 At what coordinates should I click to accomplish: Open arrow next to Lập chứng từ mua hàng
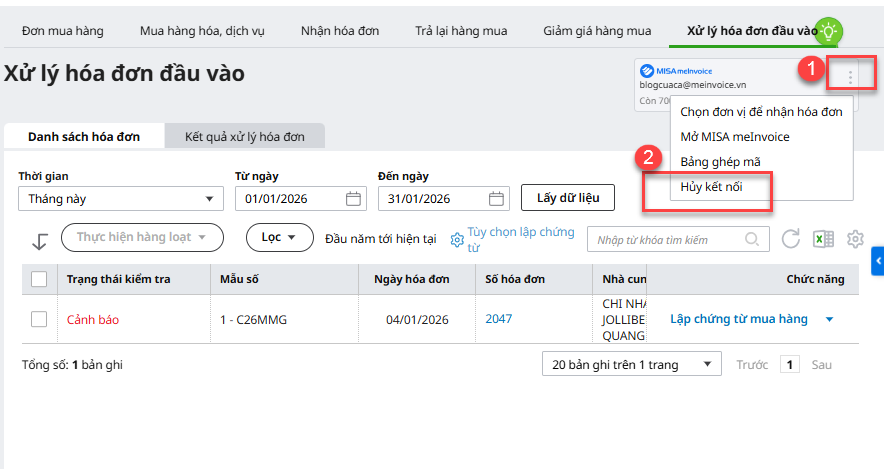click(x=829, y=320)
